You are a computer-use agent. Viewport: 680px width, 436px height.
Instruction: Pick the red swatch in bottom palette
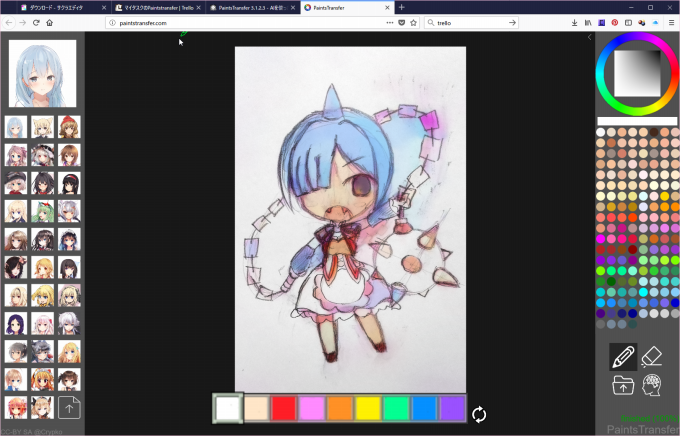(284, 408)
